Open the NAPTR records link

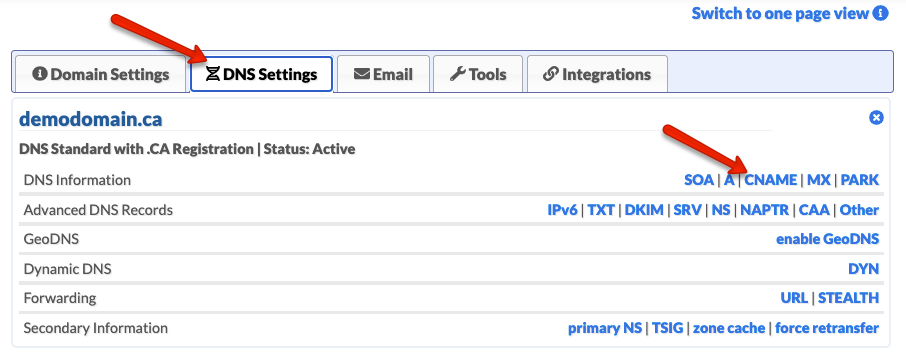click(x=764, y=210)
